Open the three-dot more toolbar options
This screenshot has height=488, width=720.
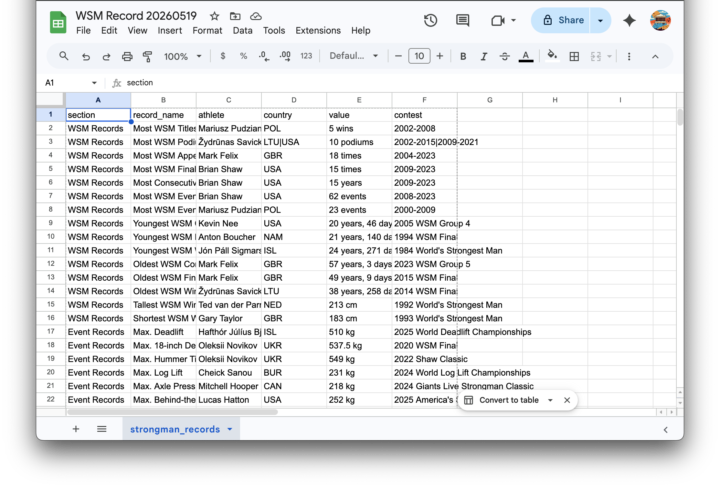pyautogui.click(x=629, y=56)
